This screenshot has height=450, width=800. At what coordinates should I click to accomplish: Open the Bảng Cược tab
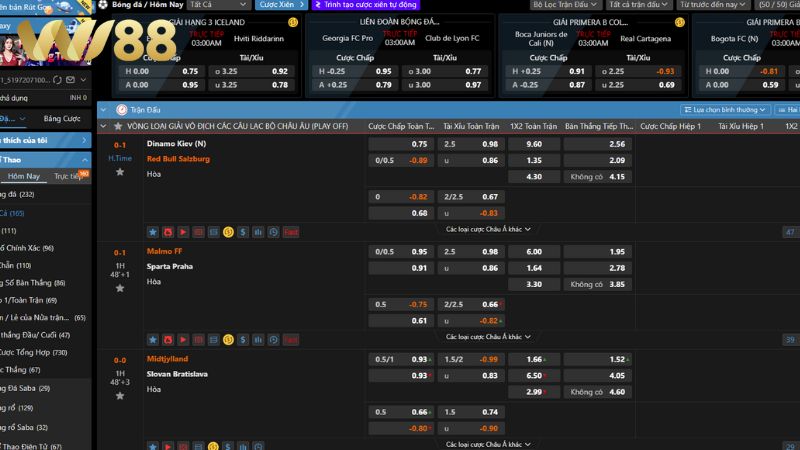point(62,118)
